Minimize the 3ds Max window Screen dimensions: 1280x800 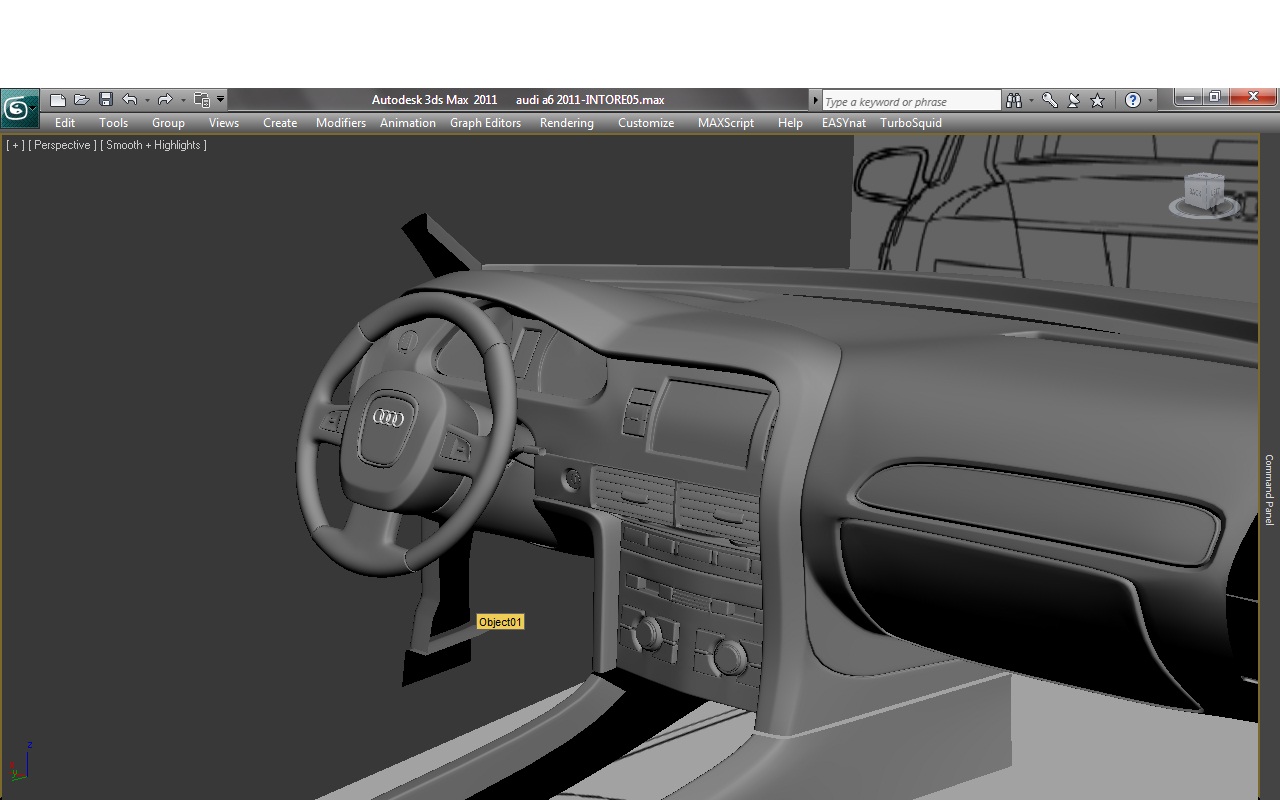coord(1188,98)
